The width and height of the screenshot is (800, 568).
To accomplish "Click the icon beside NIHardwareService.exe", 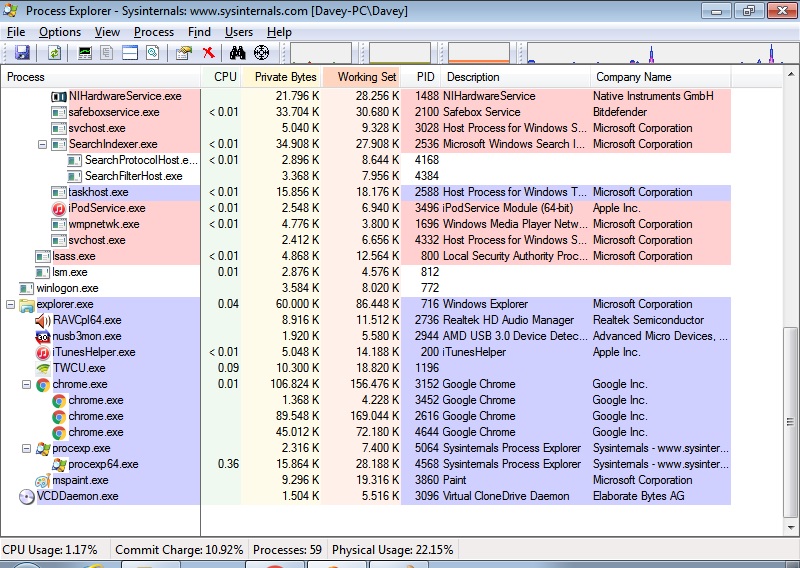I will pos(59,96).
